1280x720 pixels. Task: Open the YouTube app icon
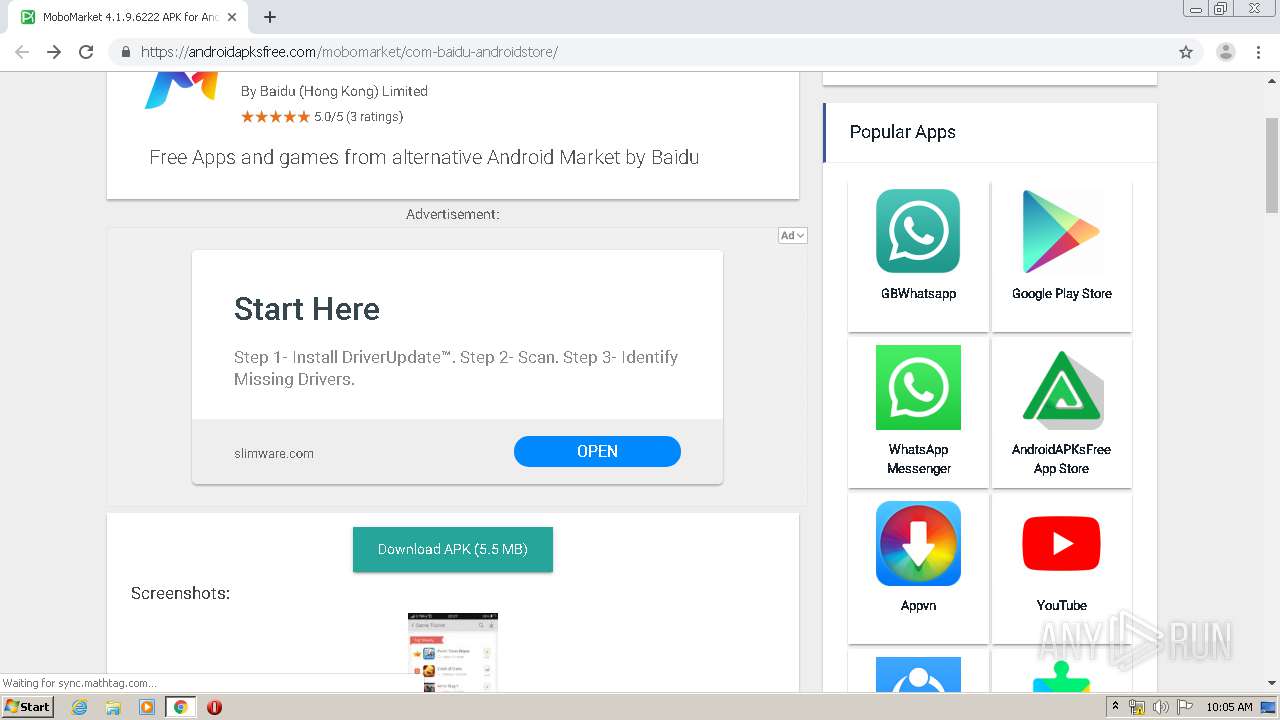pos(1061,543)
